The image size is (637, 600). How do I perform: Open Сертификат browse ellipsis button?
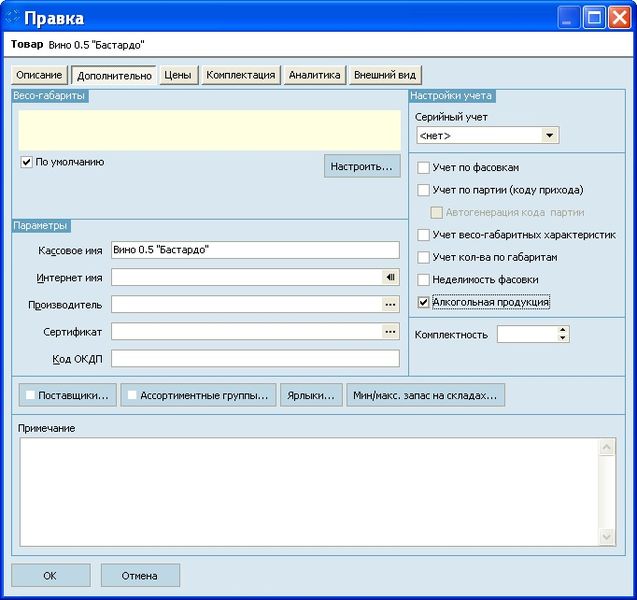click(x=390, y=331)
